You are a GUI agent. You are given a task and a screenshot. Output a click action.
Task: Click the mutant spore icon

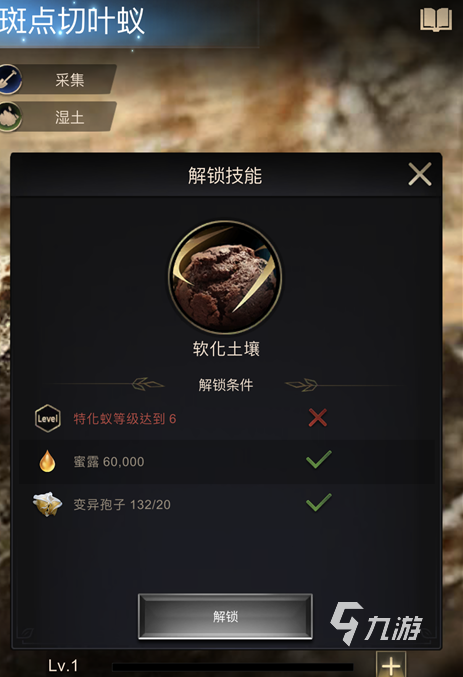(x=47, y=504)
